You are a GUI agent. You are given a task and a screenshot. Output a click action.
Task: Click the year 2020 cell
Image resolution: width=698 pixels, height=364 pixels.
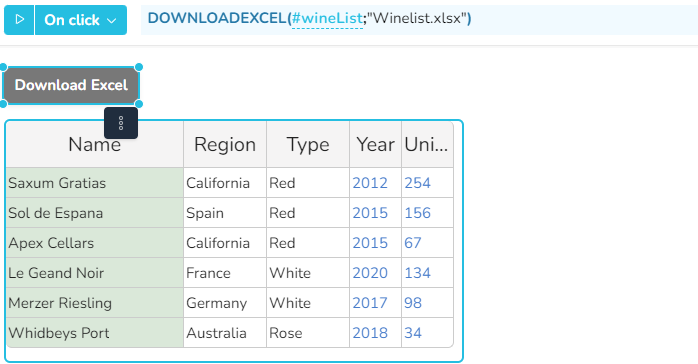pyautogui.click(x=375, y=273)
